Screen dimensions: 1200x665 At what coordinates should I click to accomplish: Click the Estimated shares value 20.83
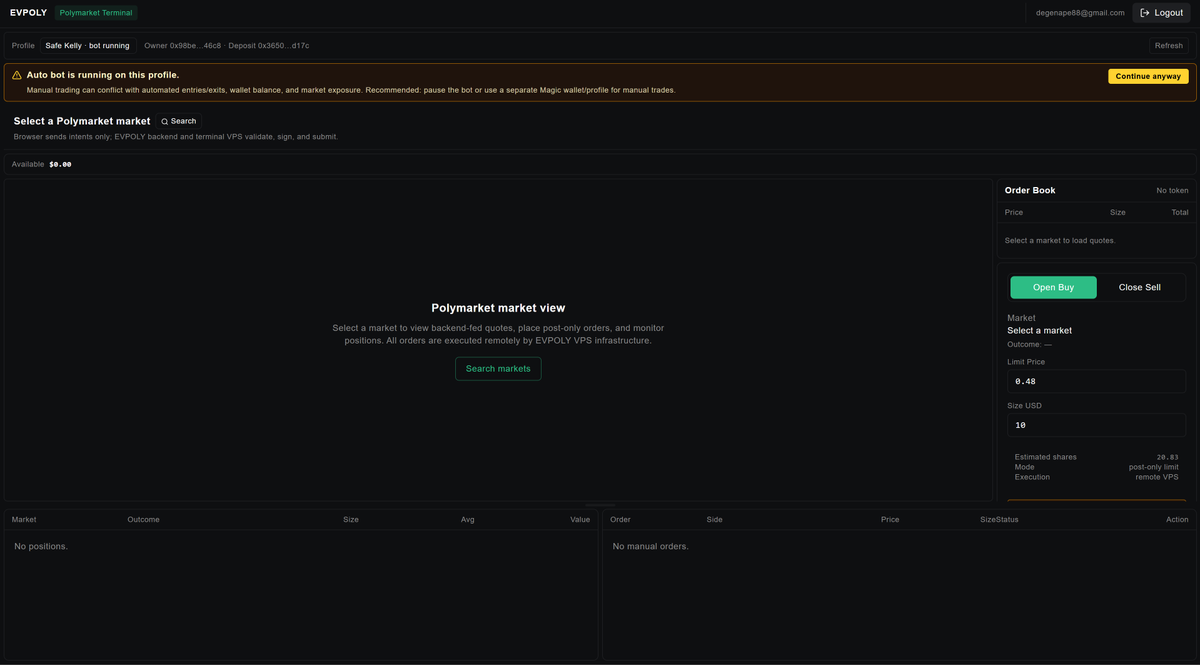(1167, 457)
